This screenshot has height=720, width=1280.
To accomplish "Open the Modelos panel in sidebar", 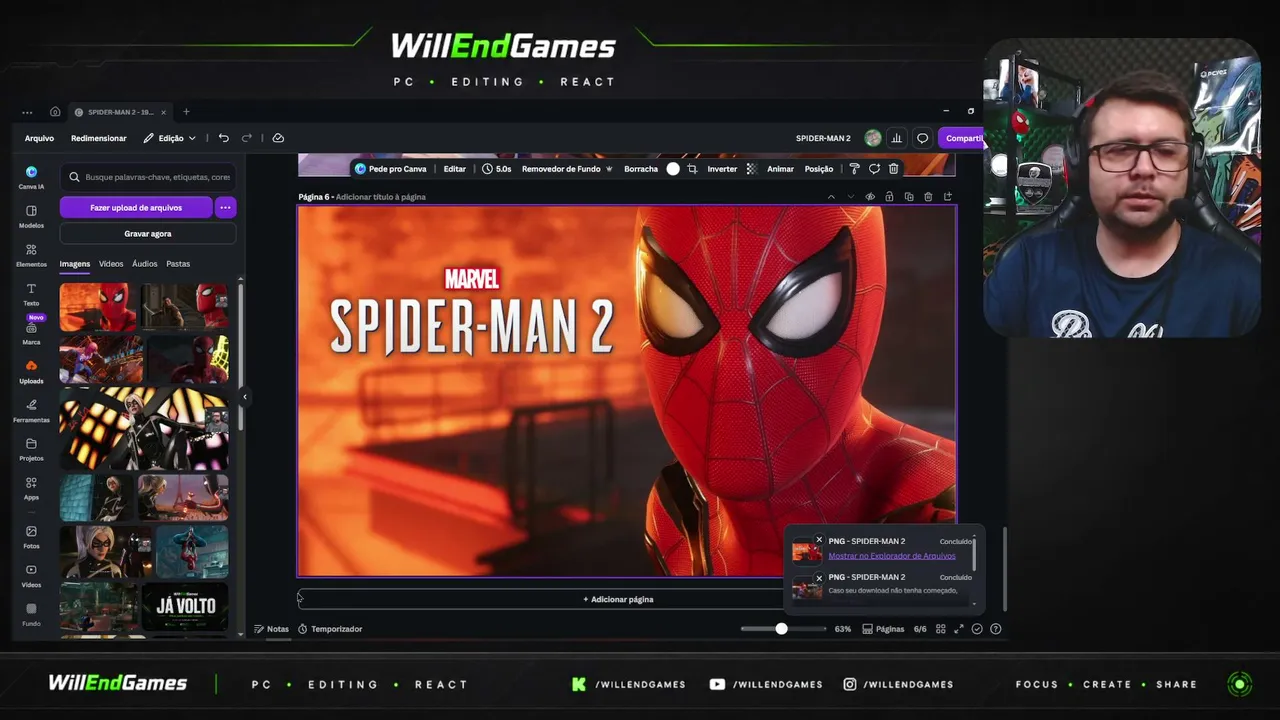I will coord(31,216).
